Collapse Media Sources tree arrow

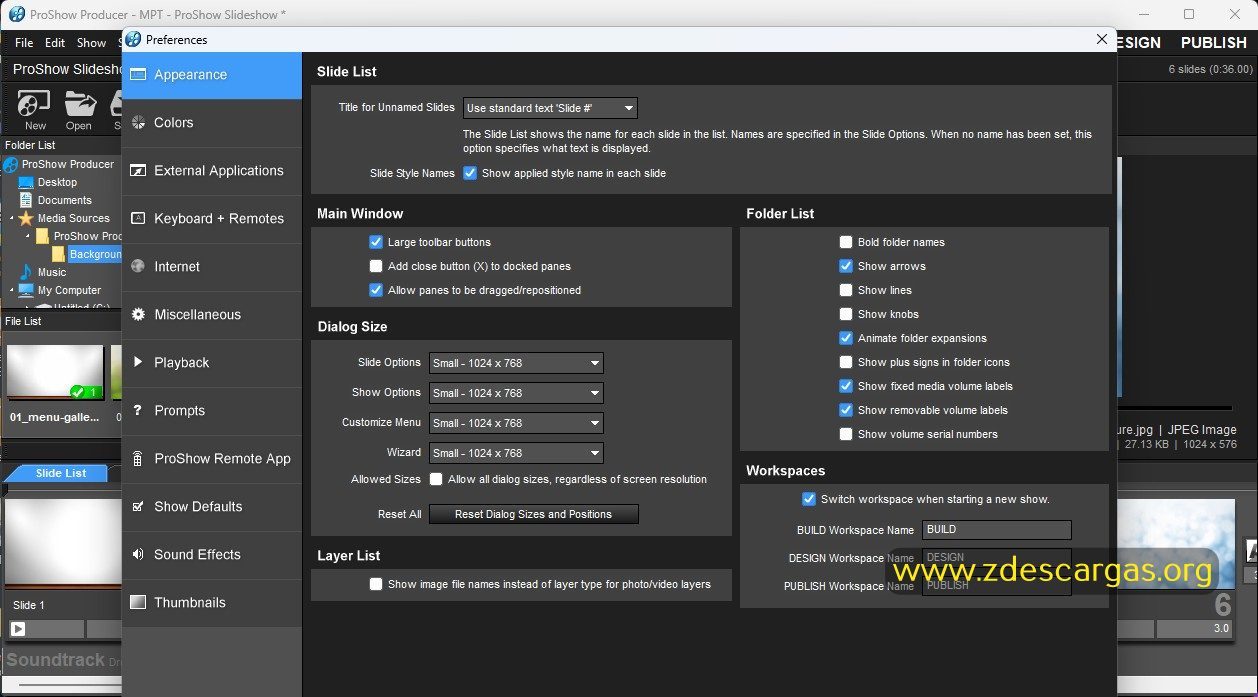(x=13, y=218)
